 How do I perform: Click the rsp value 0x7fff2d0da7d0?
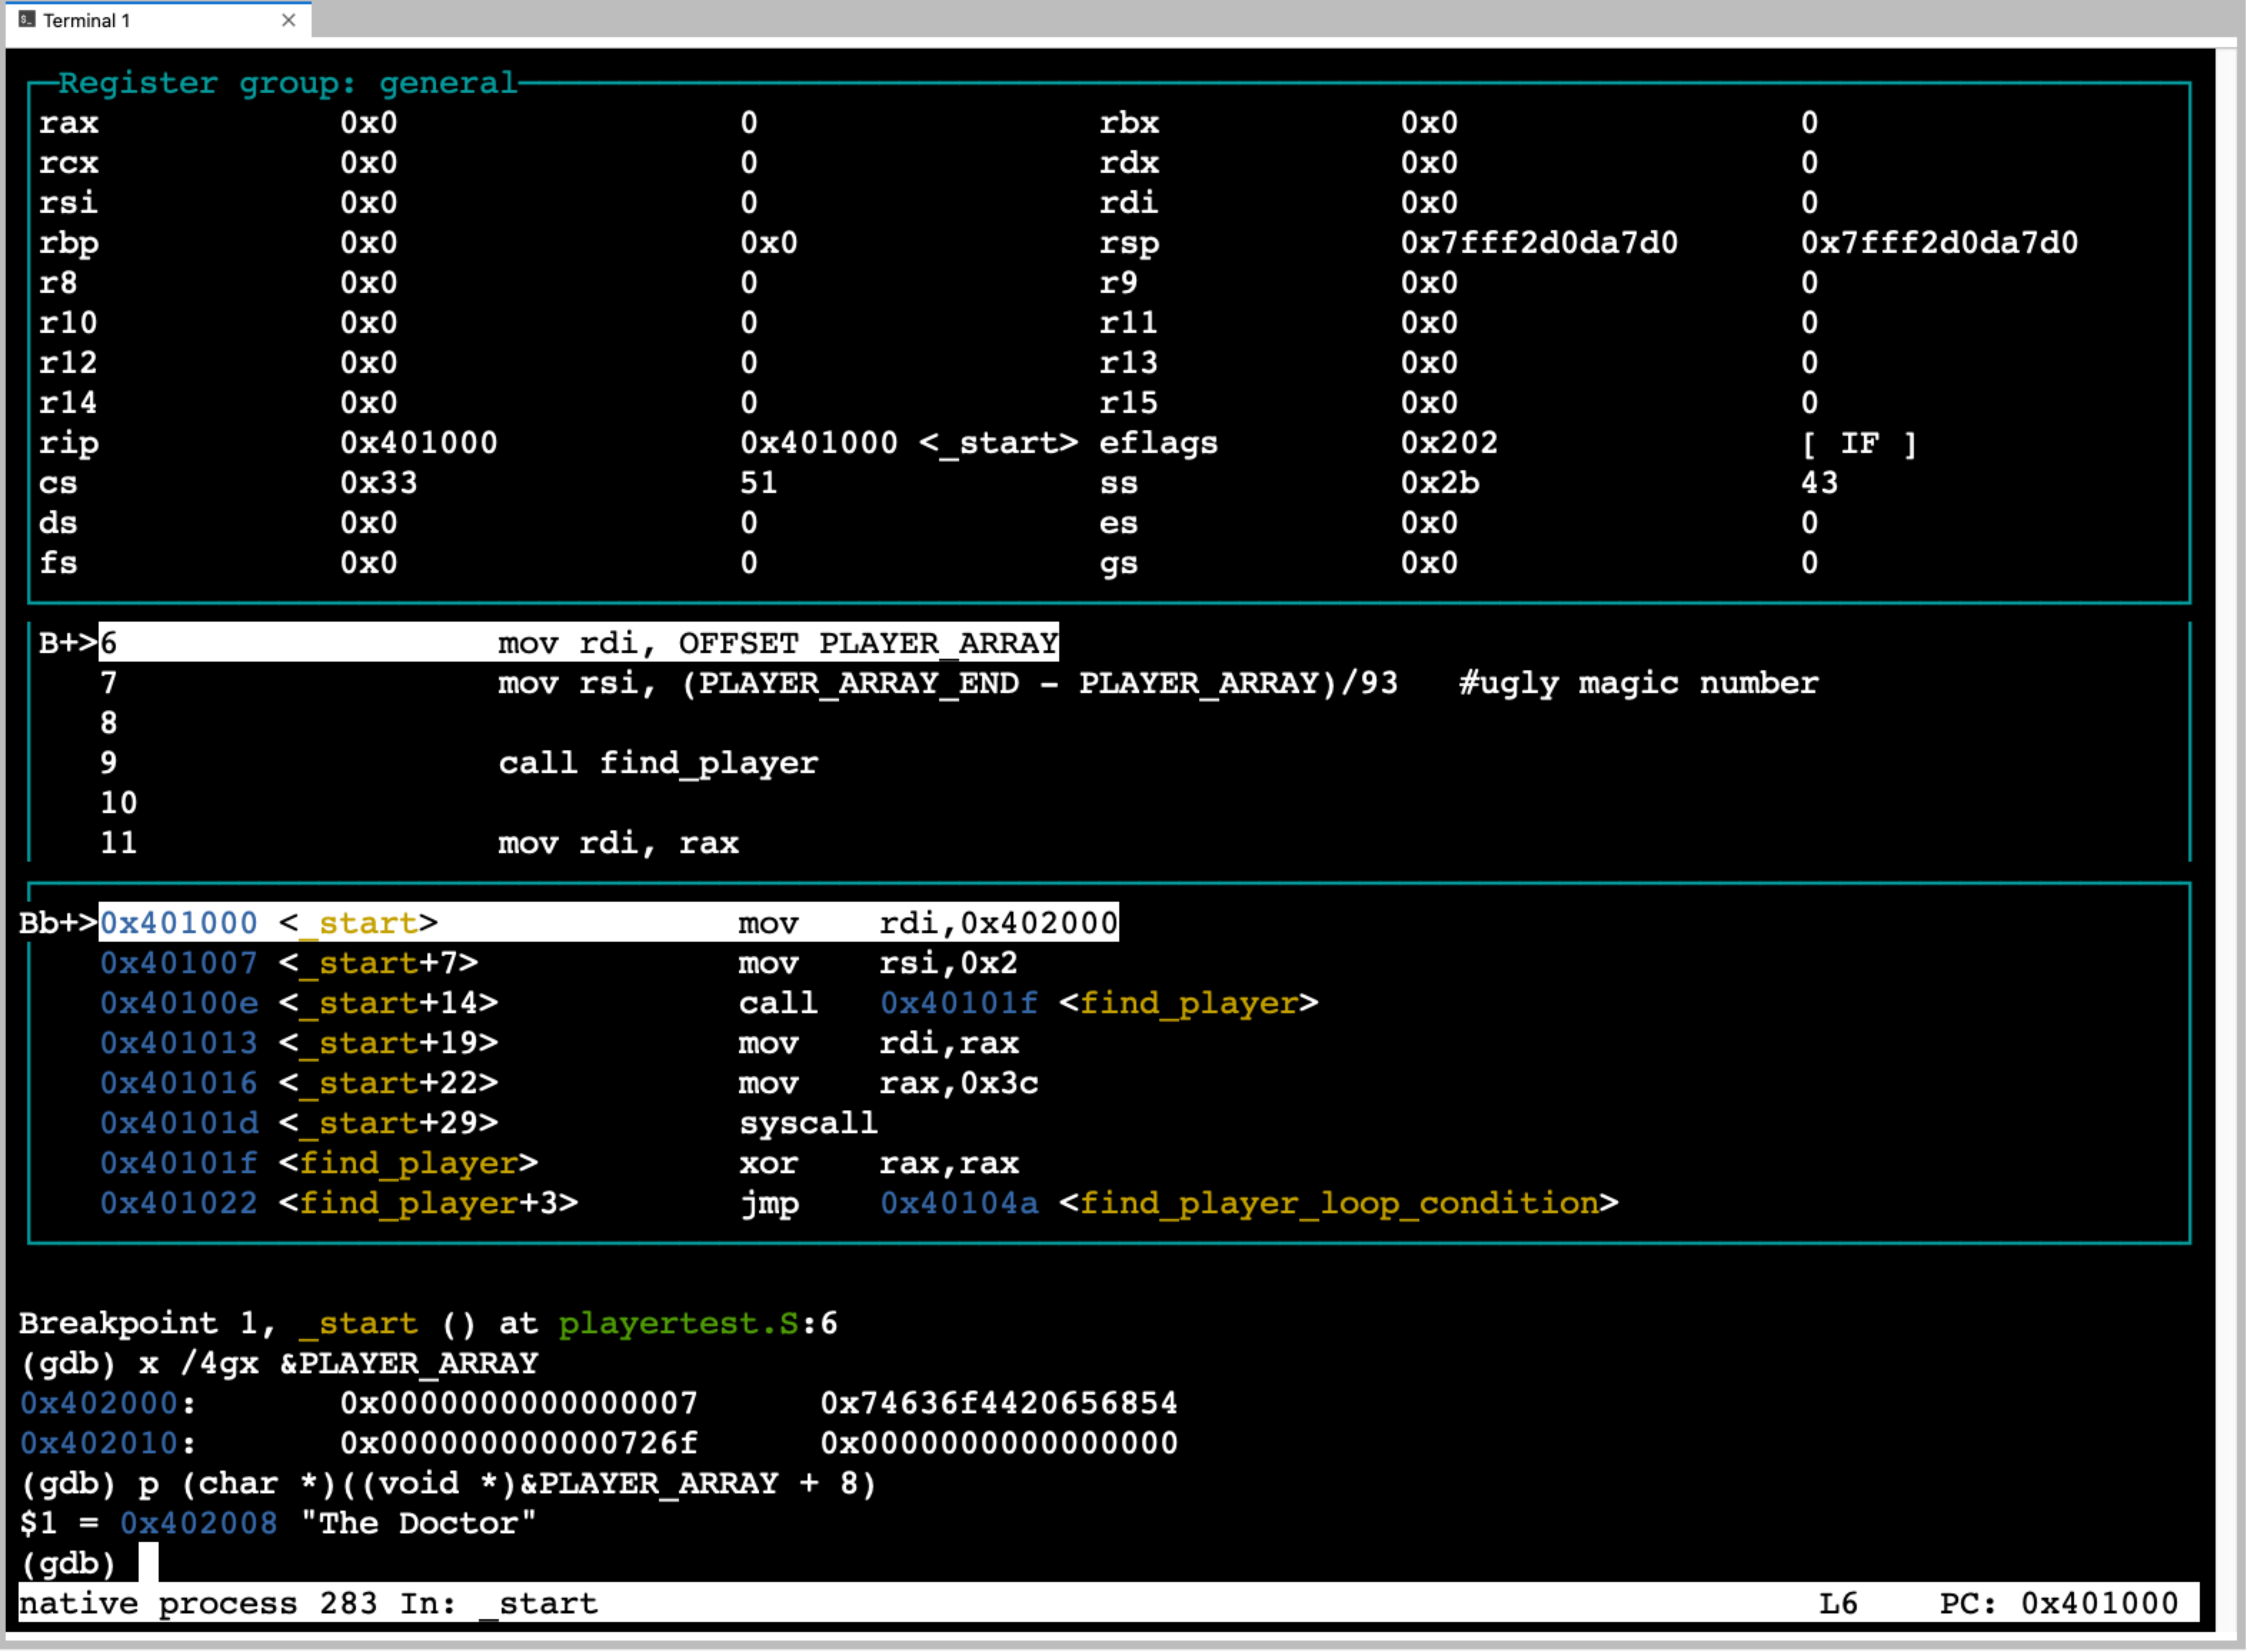1539,243
